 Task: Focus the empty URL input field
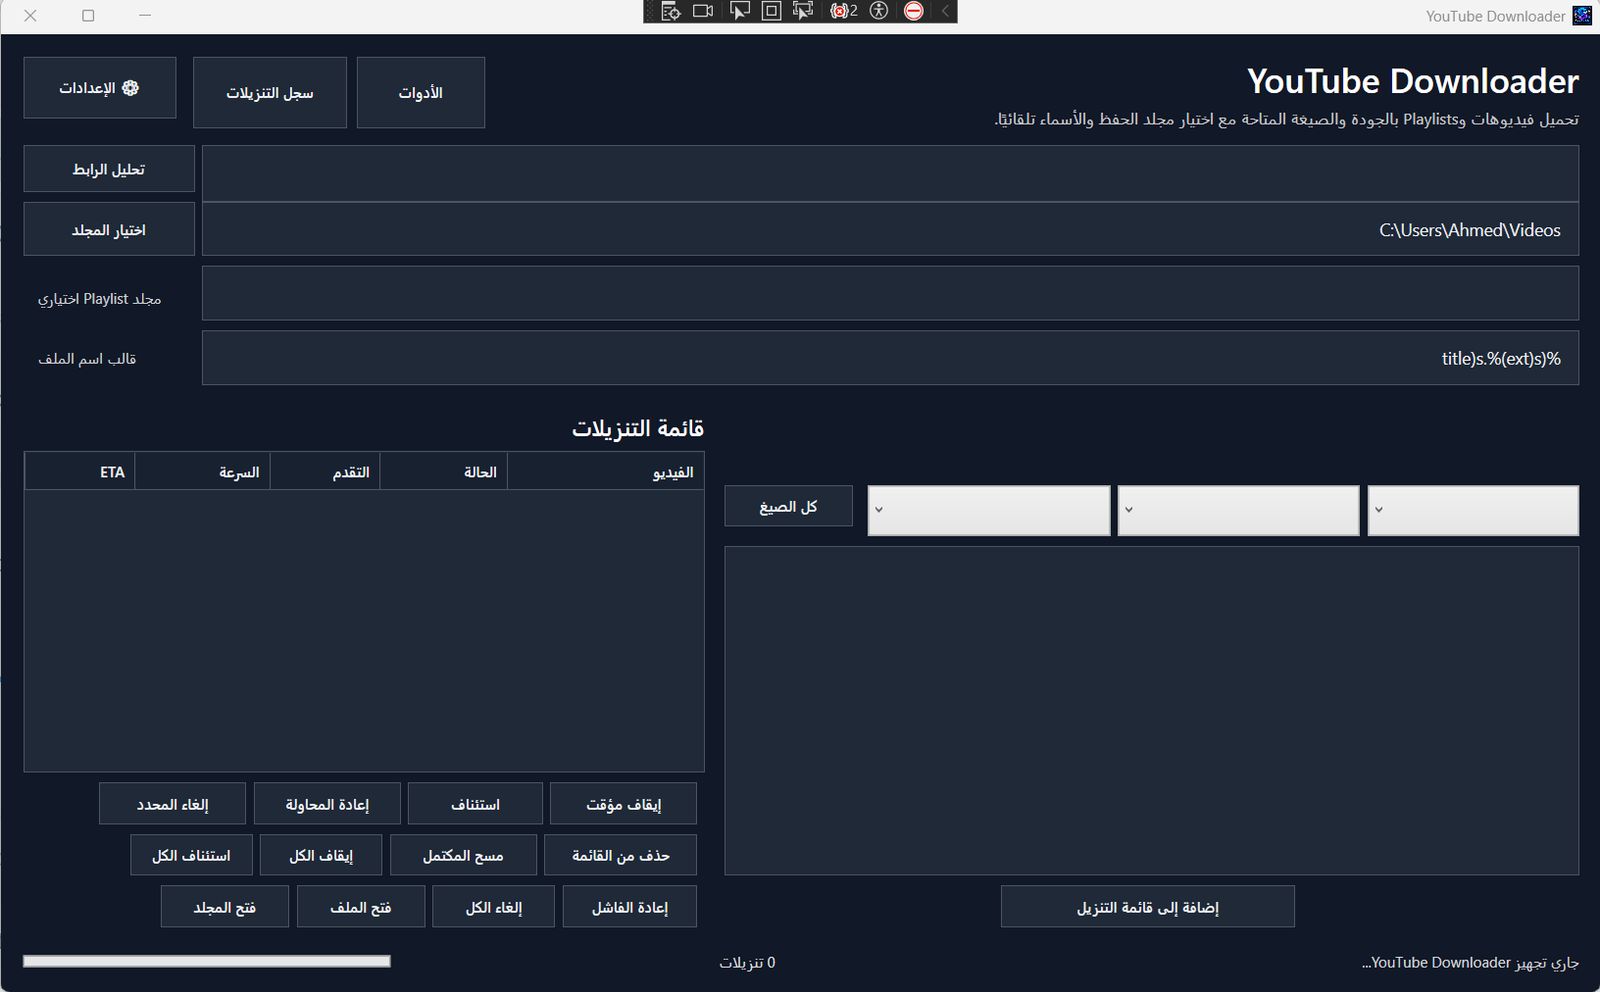point(890,173)
